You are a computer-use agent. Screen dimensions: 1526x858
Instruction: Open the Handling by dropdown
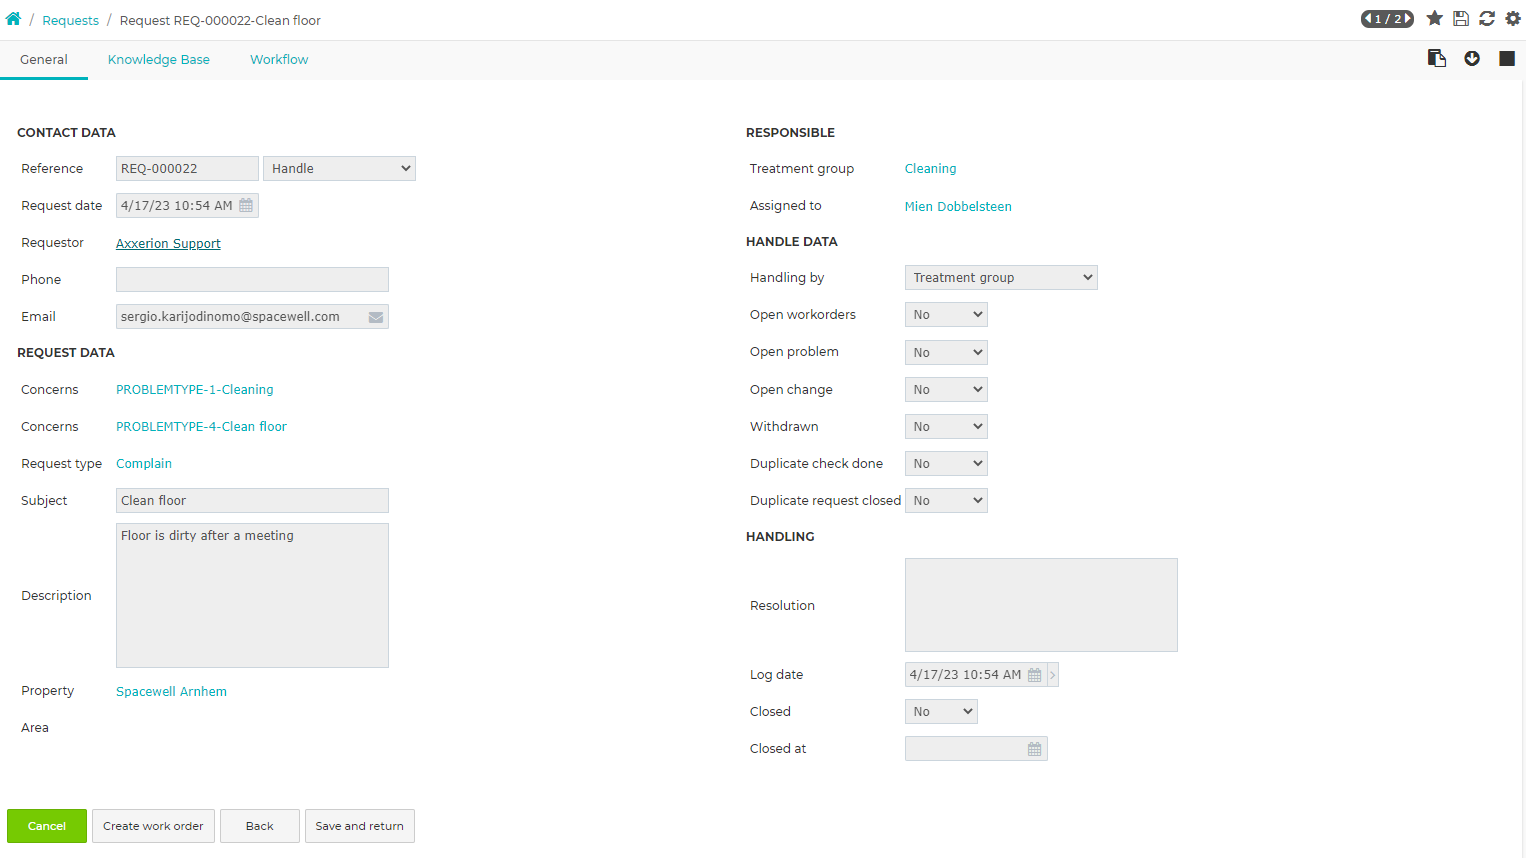[1001, 277]
